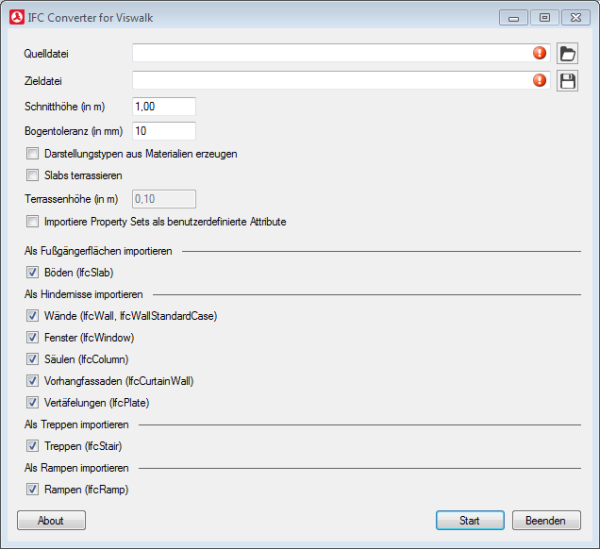The height and width of the screenshot is (549, 600).
Task: Focus the Schnitthöhe input field
Action: coord(163,106)
